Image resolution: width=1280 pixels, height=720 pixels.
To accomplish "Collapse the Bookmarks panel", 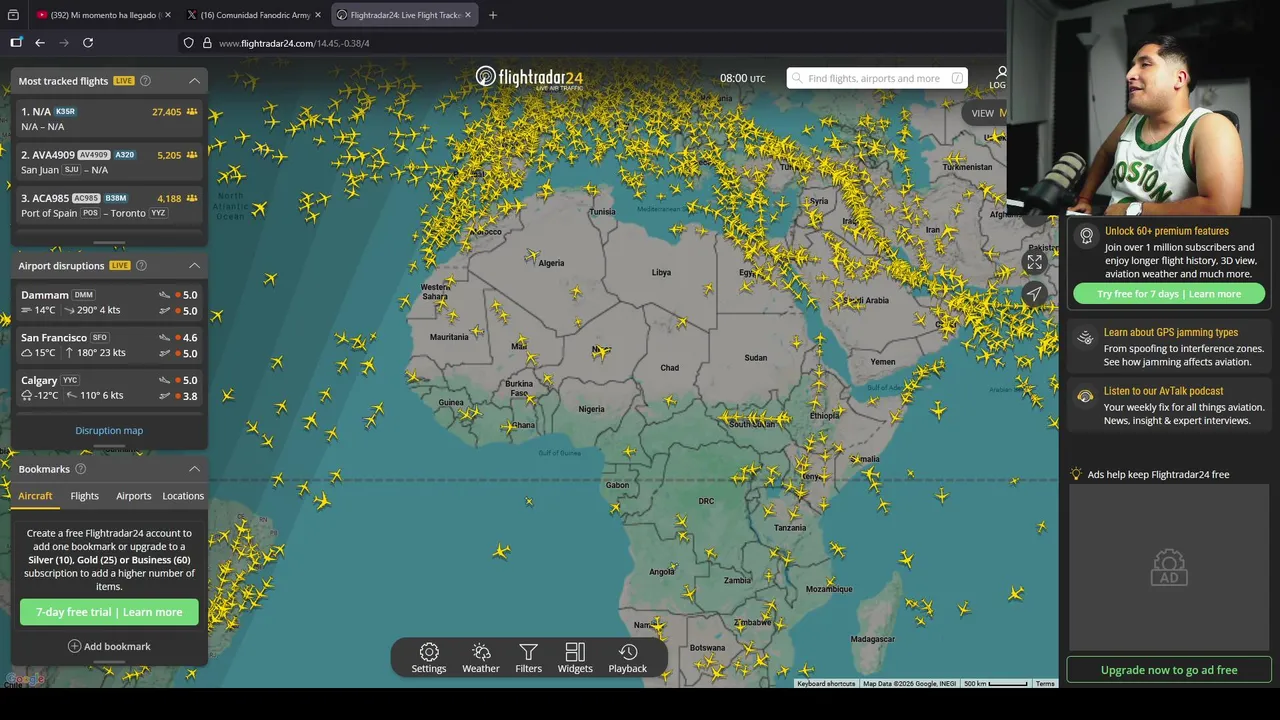I will click(x=194, y=469).
